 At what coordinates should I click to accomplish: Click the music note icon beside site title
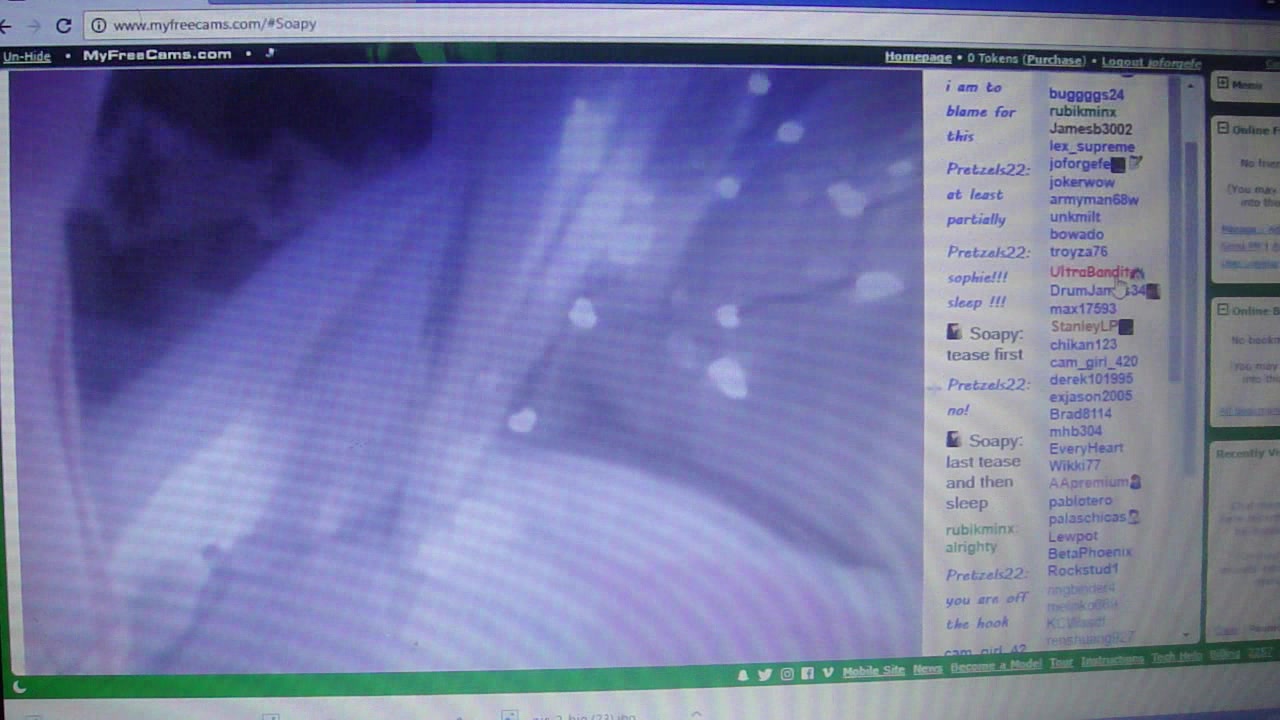tap(270, 54)
